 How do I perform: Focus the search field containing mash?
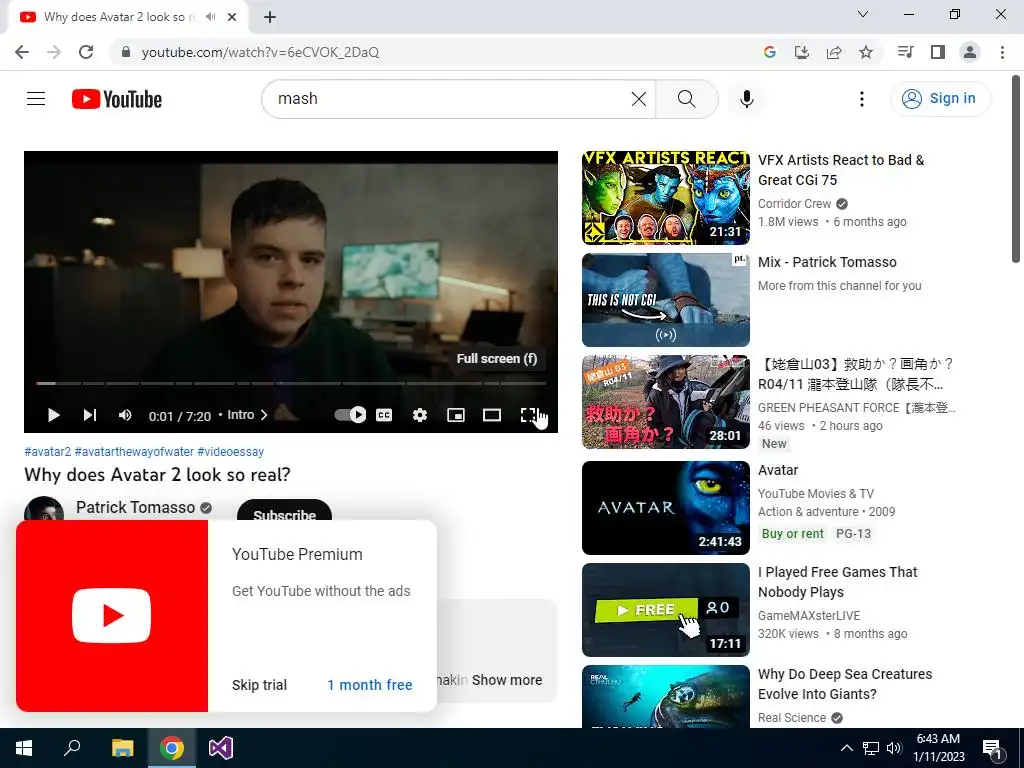(x=451, y=99)
